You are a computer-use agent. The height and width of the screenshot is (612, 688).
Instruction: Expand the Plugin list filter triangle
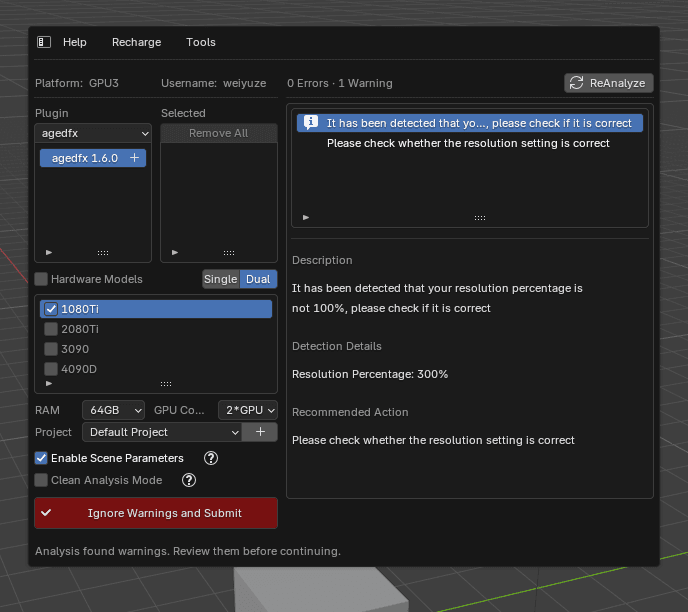[49, 252]
